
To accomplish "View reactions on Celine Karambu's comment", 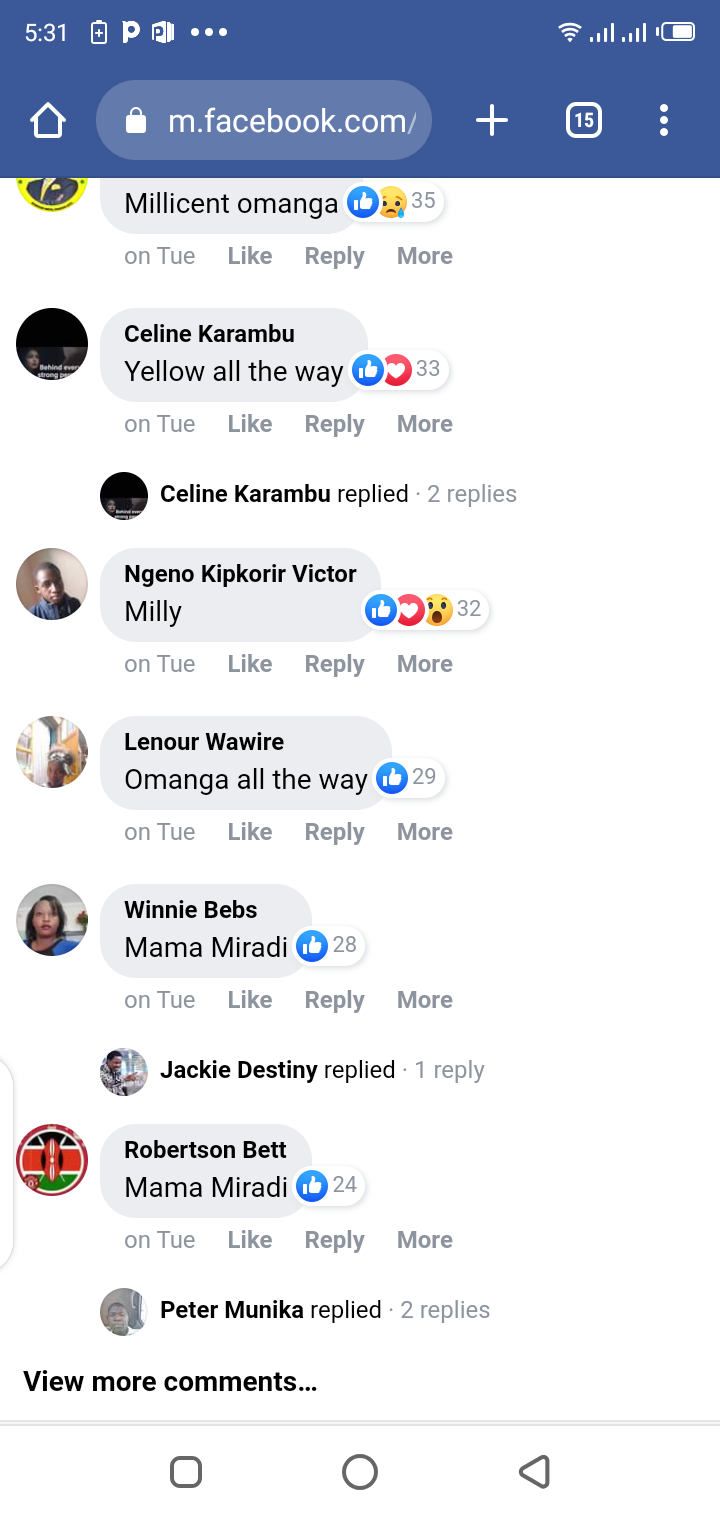I will (x=398, y=370).
